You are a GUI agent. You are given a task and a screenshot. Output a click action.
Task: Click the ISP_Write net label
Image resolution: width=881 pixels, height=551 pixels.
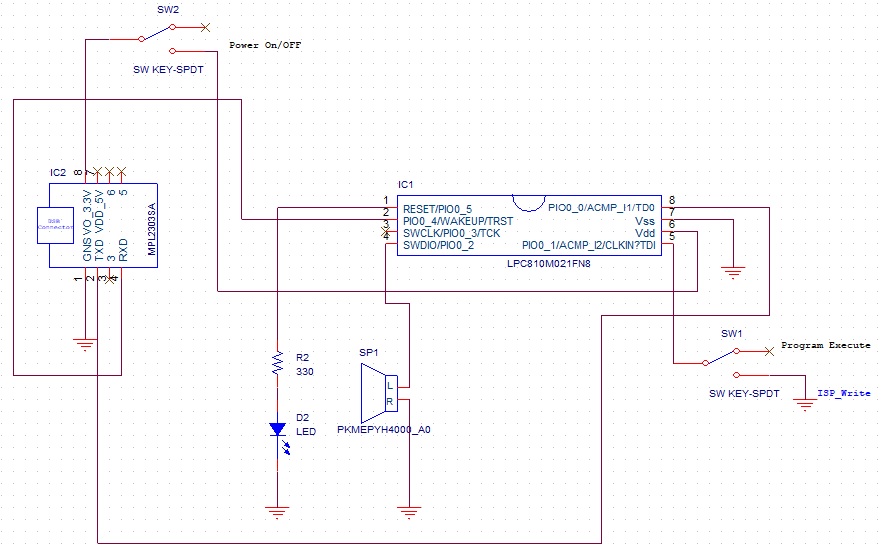(x=843, y=394)
